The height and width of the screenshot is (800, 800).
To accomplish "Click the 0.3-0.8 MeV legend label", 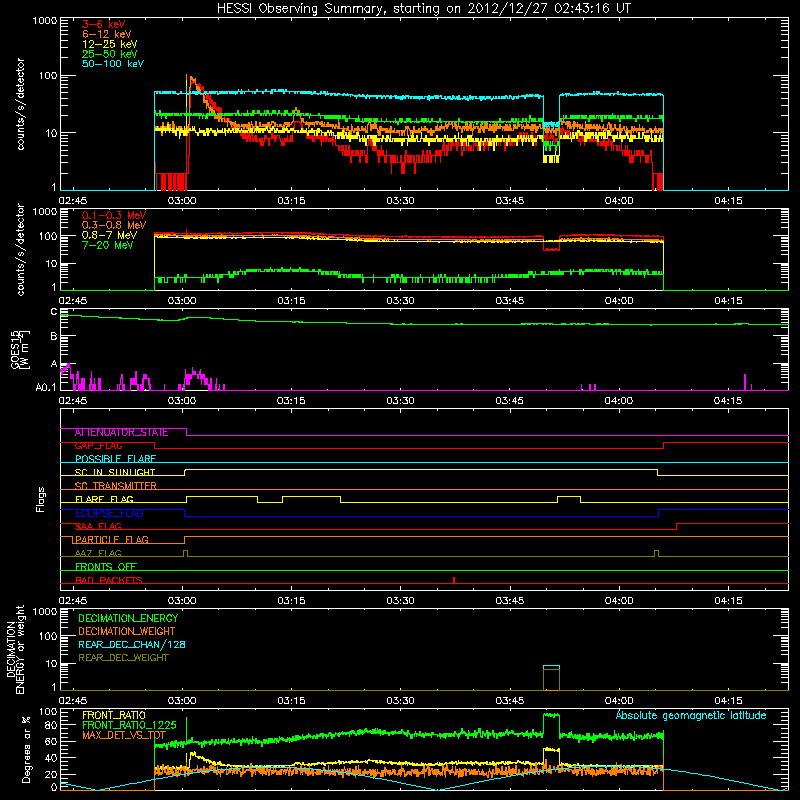I will point(114,225).
